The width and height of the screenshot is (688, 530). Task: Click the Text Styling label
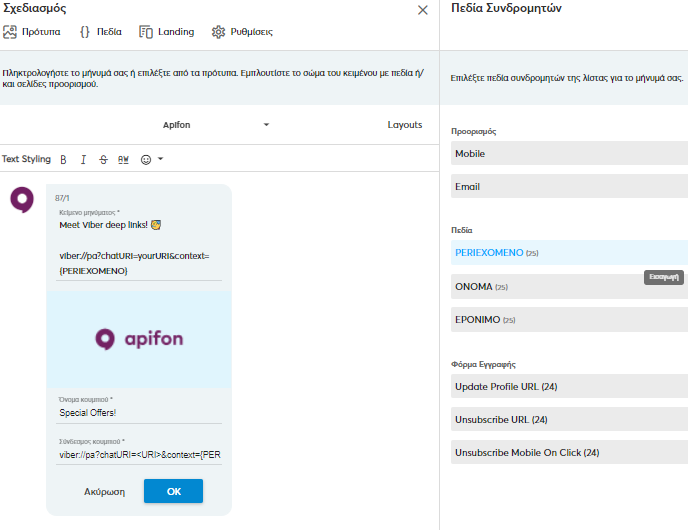(26, 159)
